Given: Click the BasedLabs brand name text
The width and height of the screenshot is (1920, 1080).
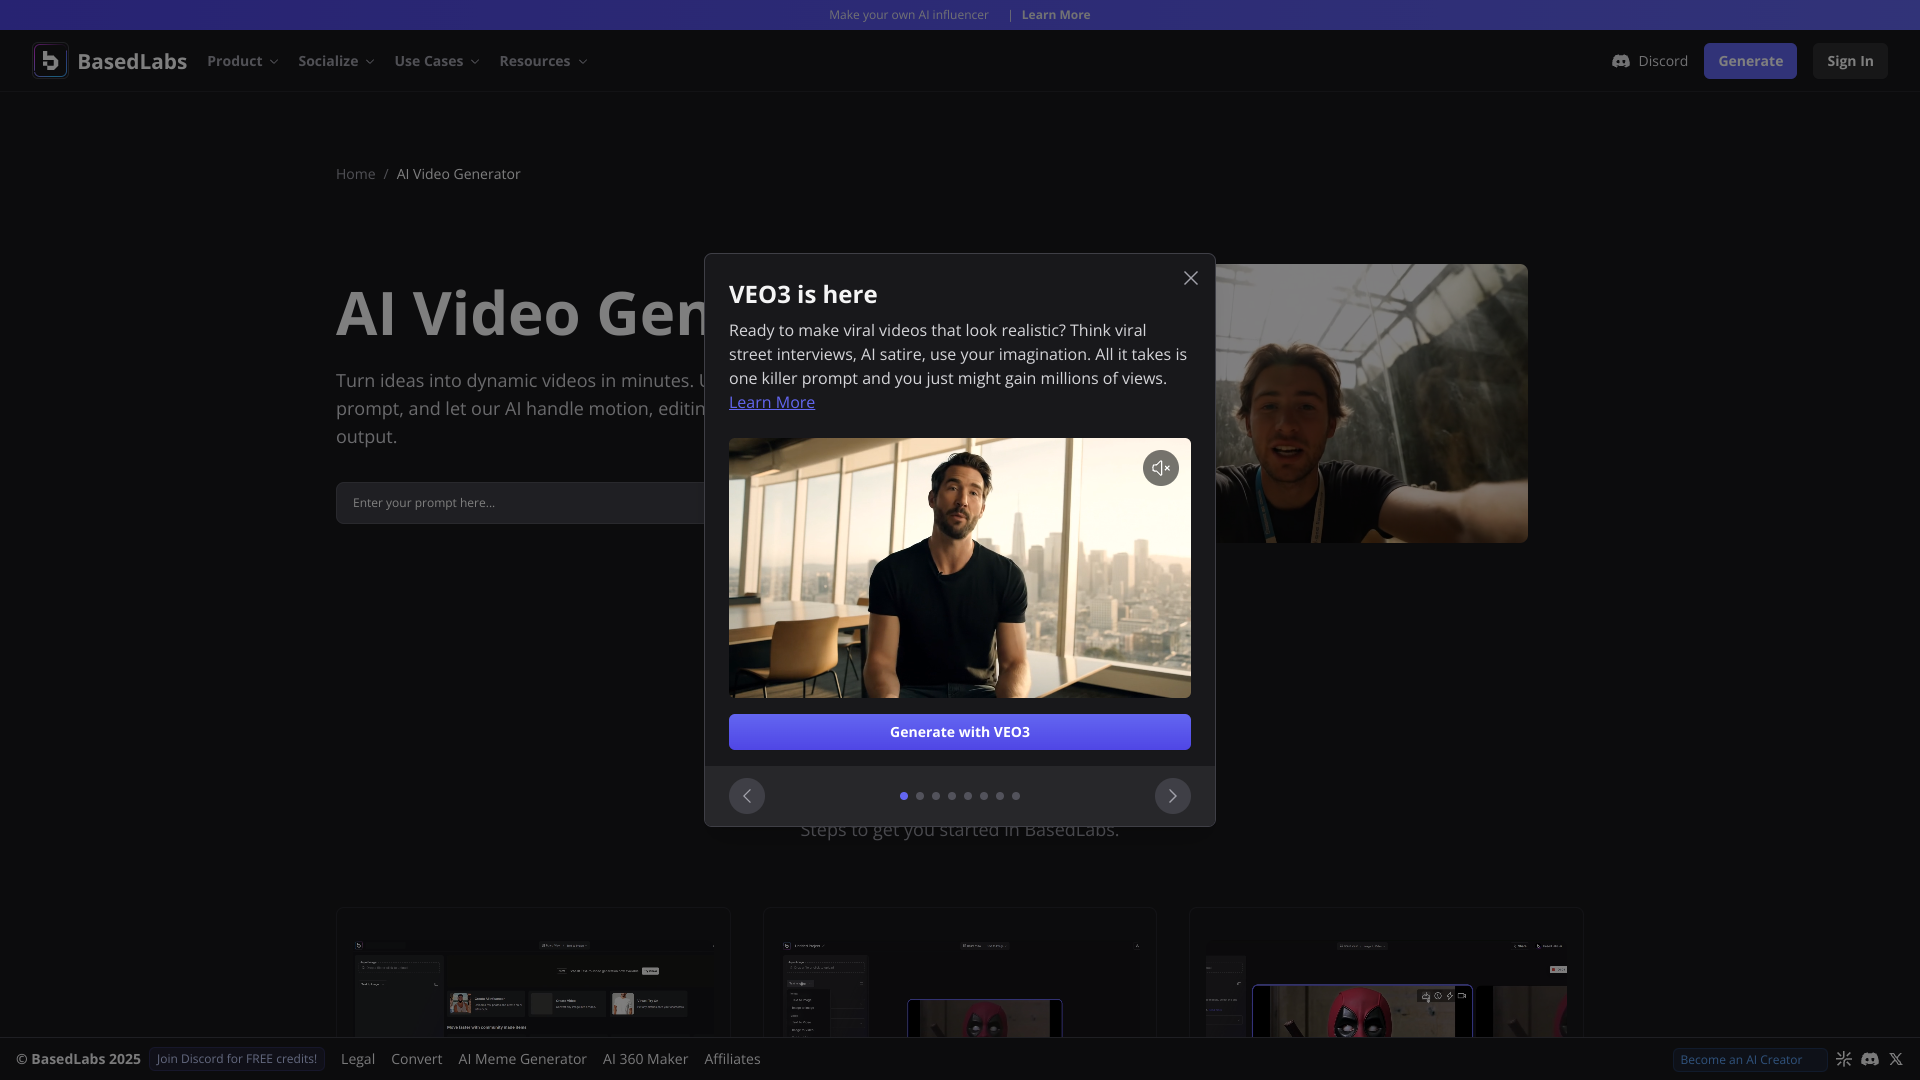Looking at the screenshot, I should (x=132, y=61).
